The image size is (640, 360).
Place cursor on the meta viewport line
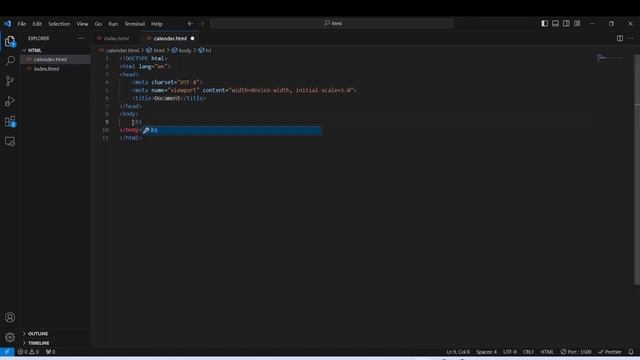point(244,90)
